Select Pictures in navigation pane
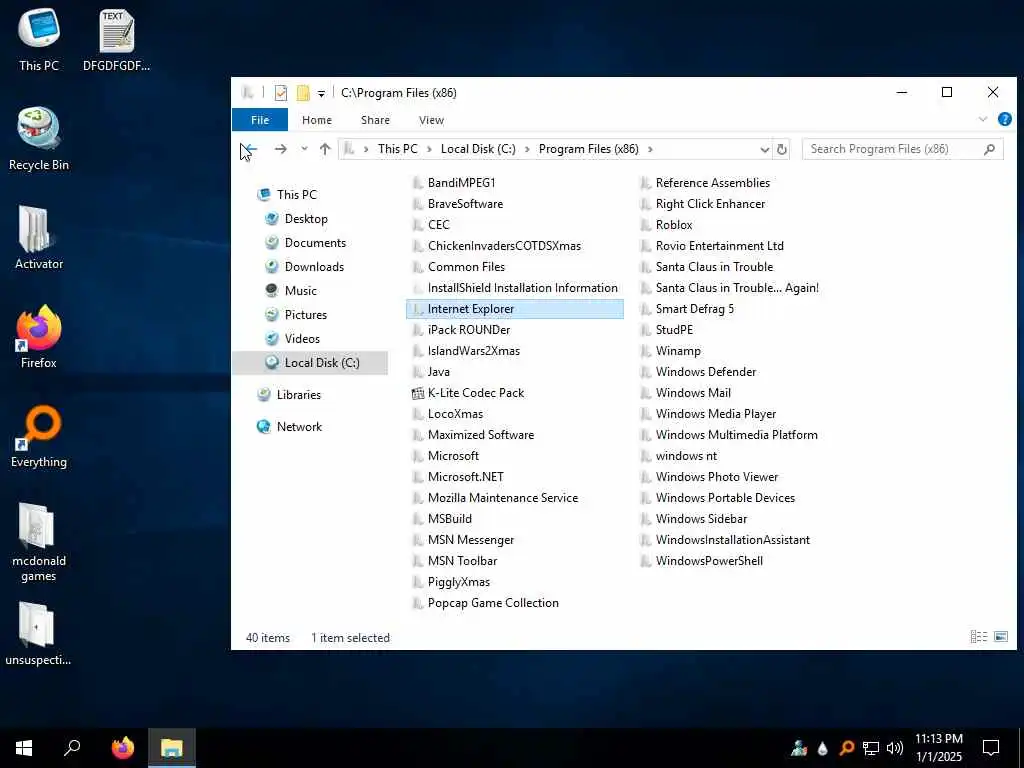1024x768 pixels. click(x=296, y=315)
